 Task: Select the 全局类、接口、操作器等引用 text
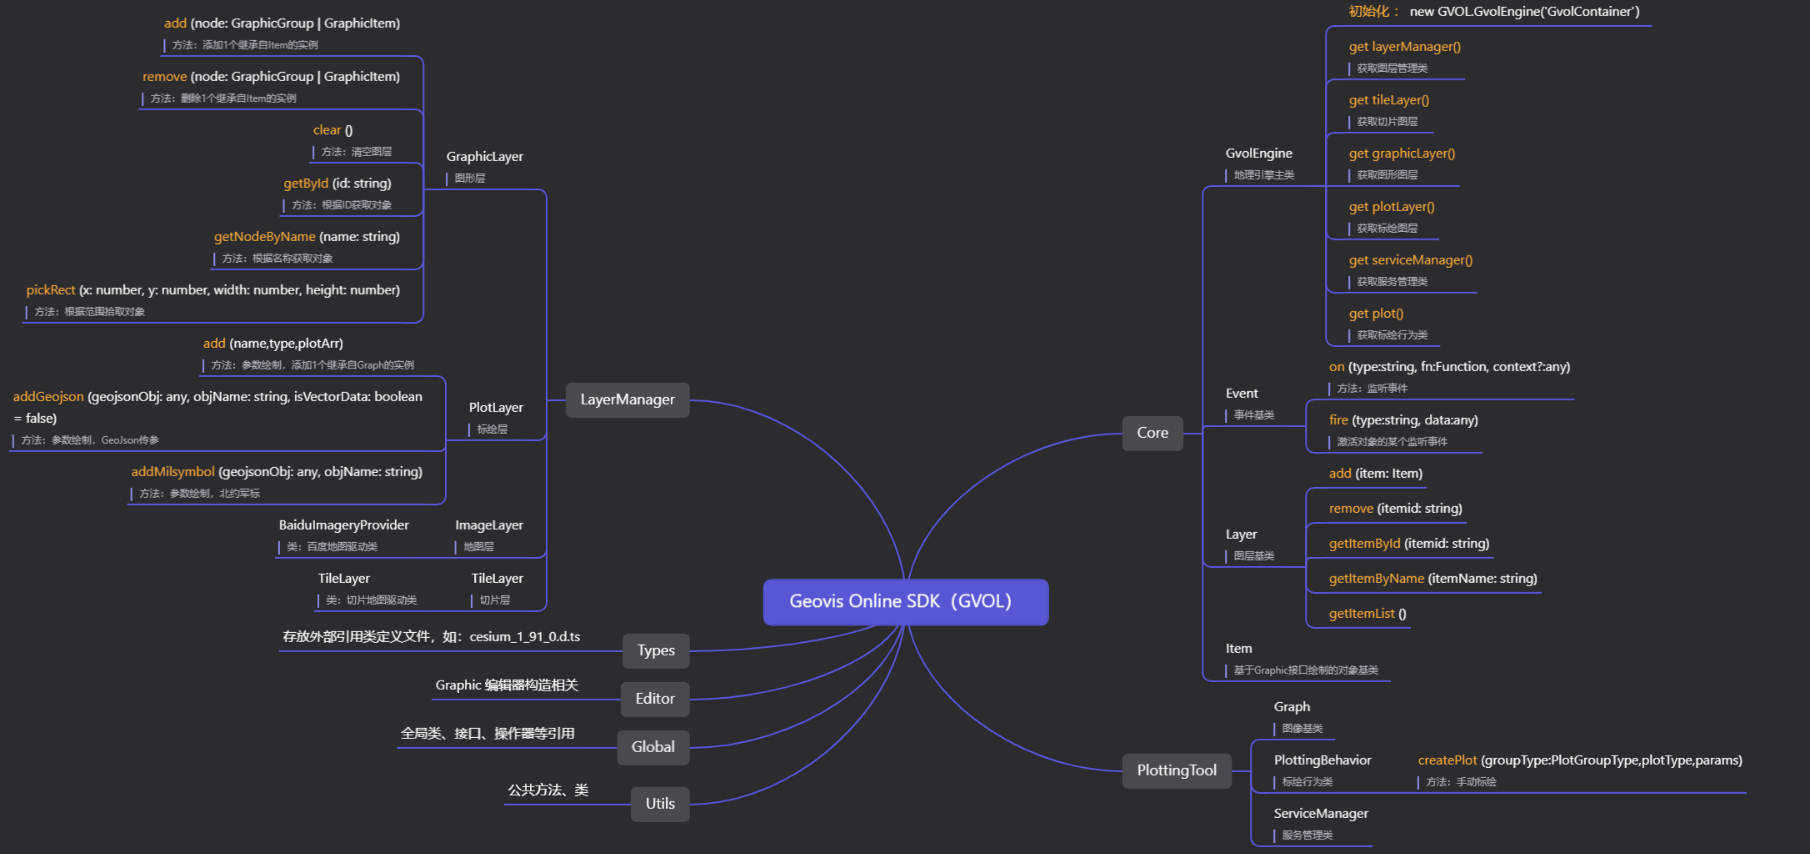[487, 733]
